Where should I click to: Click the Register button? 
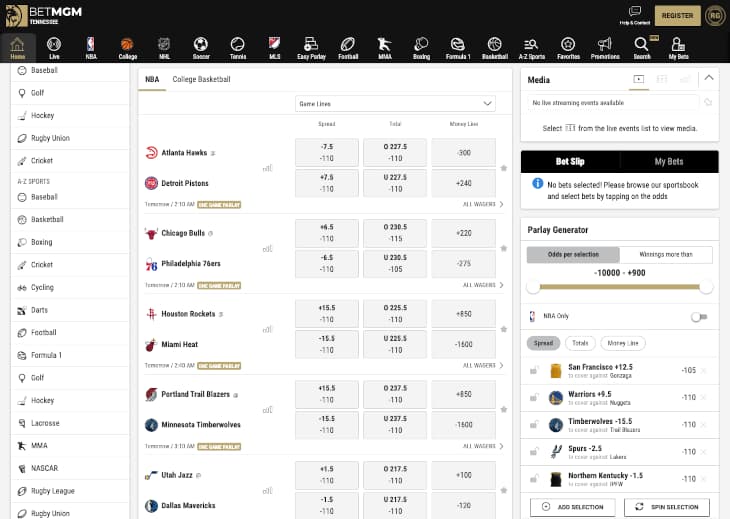(x=677, y=16)
